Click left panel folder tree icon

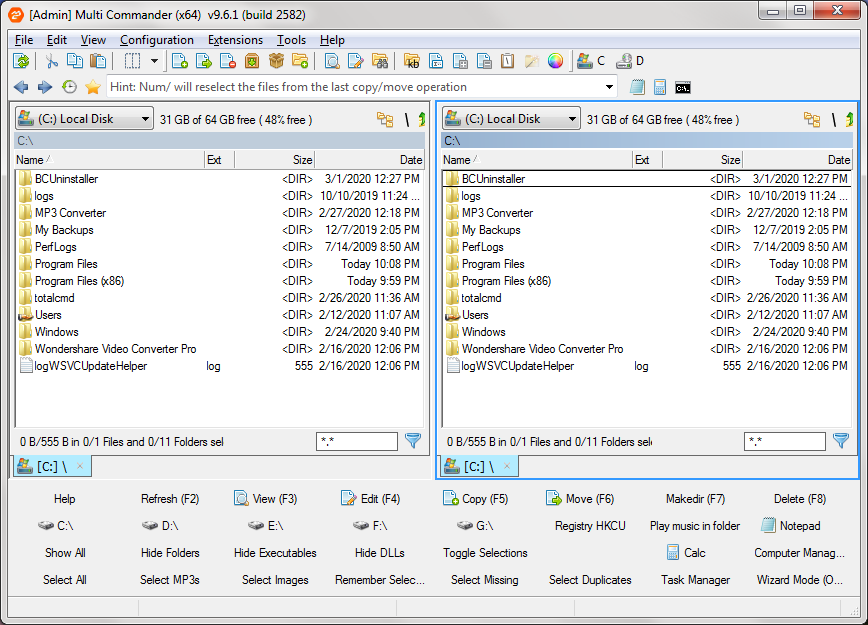(385, 119)
